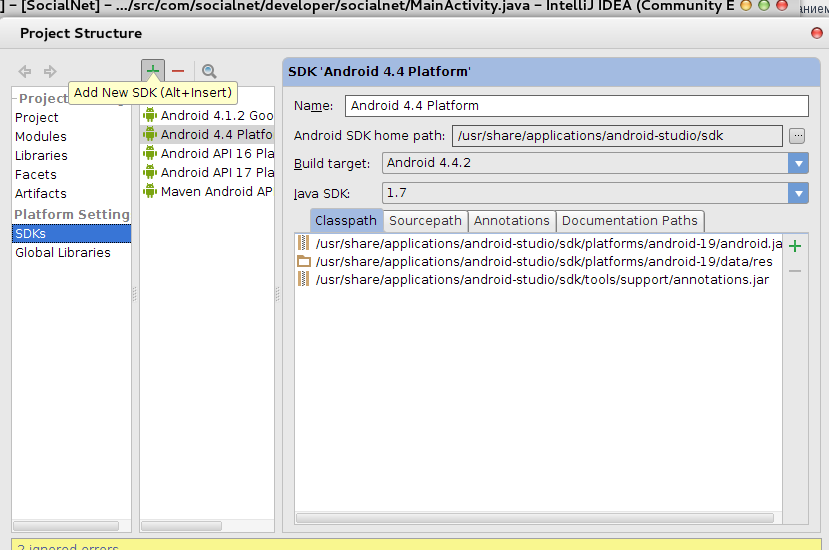Viewport: 829px width, 550px height.
Task: Open Facets in the sidebar
Action: pos(35,175)
